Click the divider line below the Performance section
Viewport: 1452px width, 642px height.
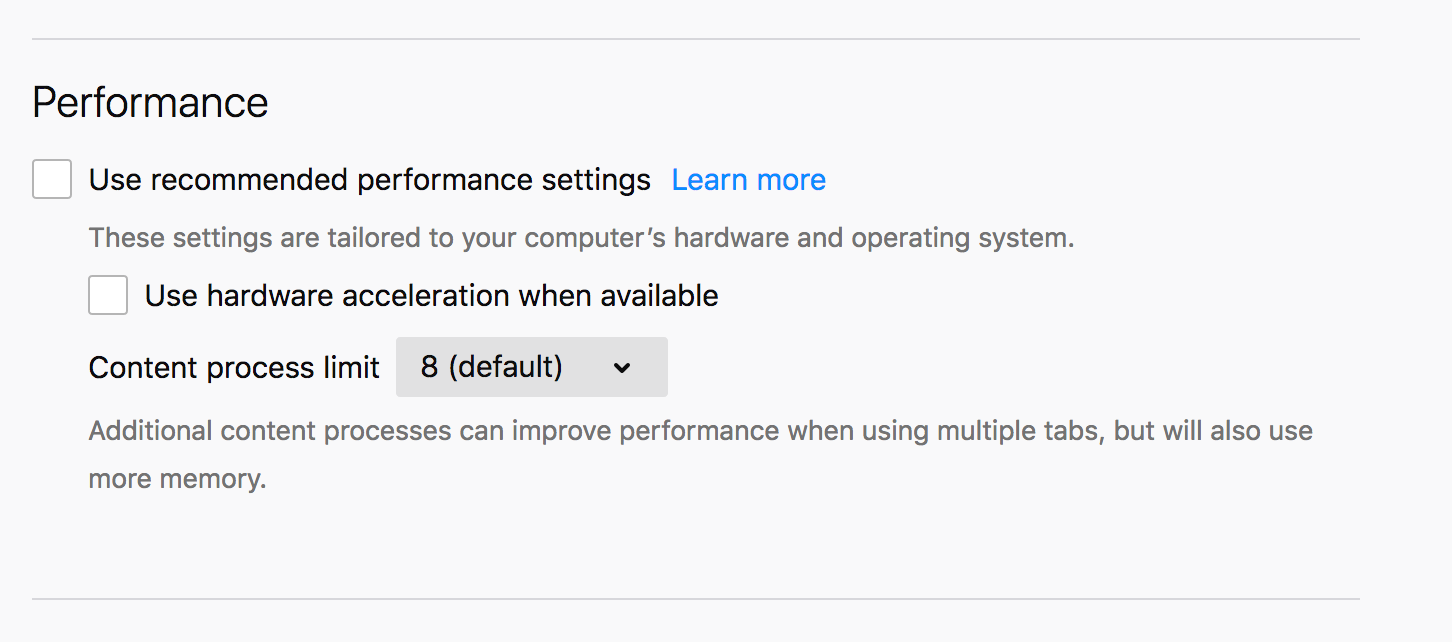coord(695,599)
